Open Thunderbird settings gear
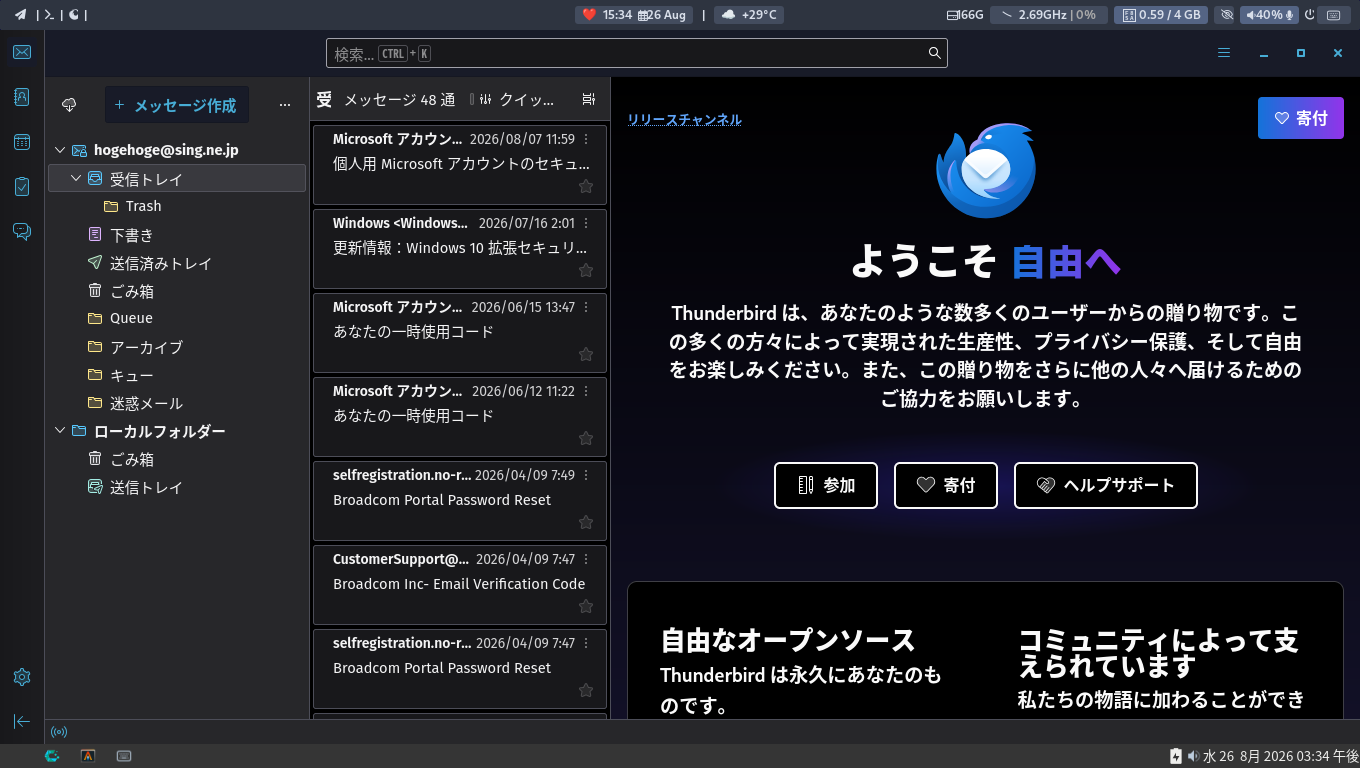This screenshot has height=768, width=1360. tap(22, 677)
